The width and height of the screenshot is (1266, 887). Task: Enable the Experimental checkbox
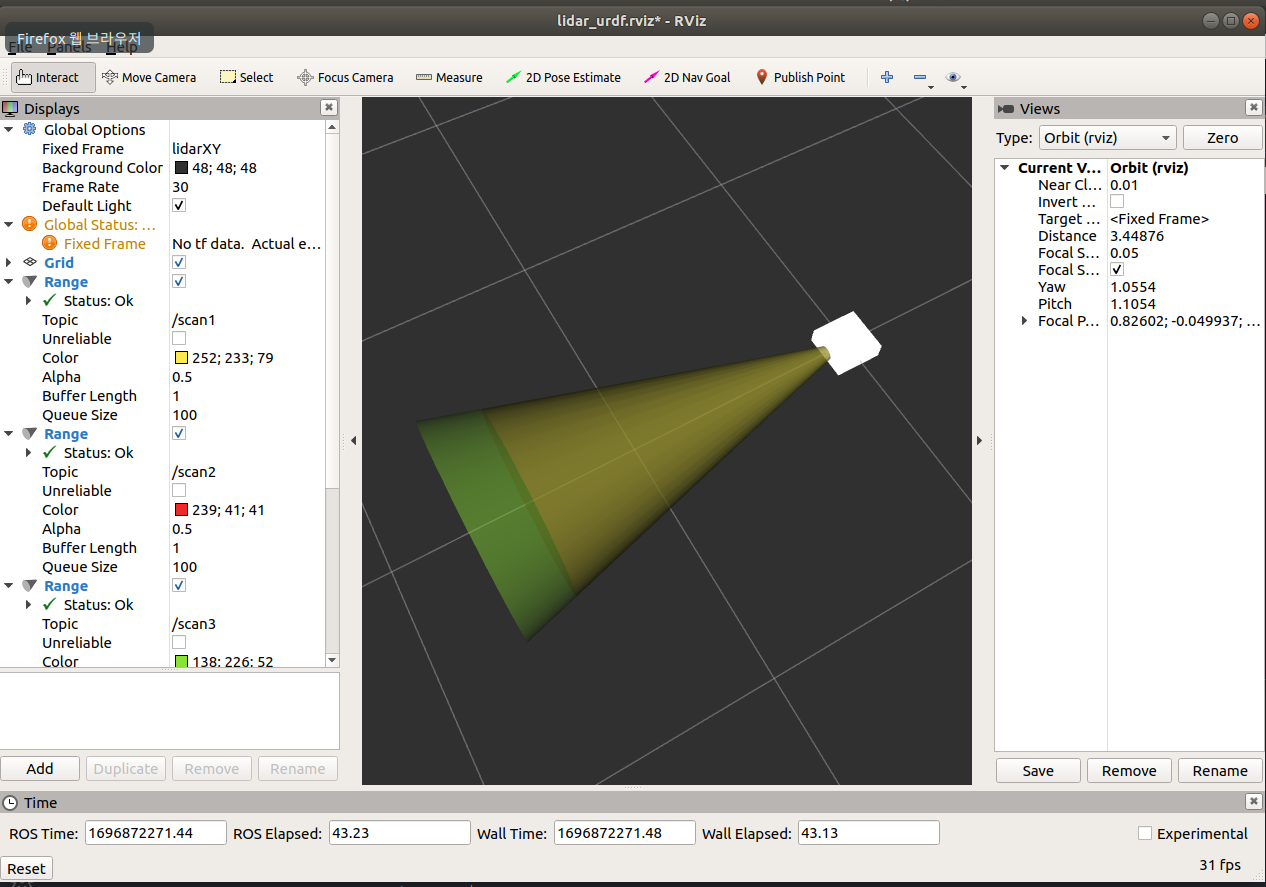pyautogui.click(x=1145, y=833)
